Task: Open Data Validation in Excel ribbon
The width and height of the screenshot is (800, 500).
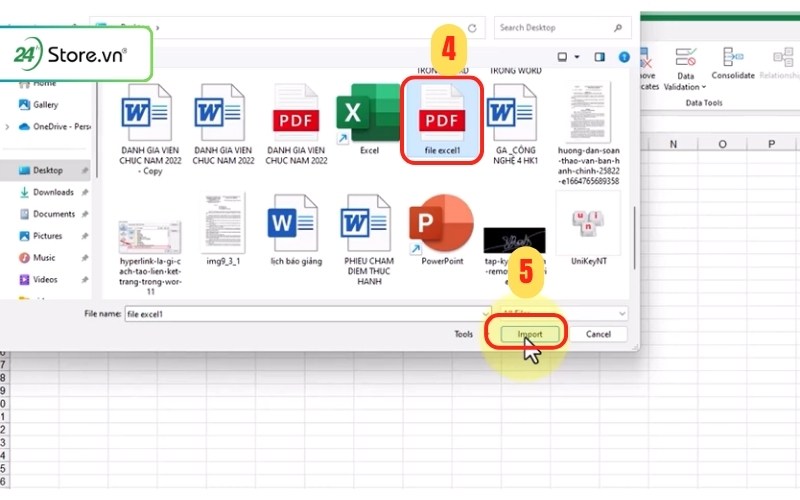Action: click(x=685, y=70)
